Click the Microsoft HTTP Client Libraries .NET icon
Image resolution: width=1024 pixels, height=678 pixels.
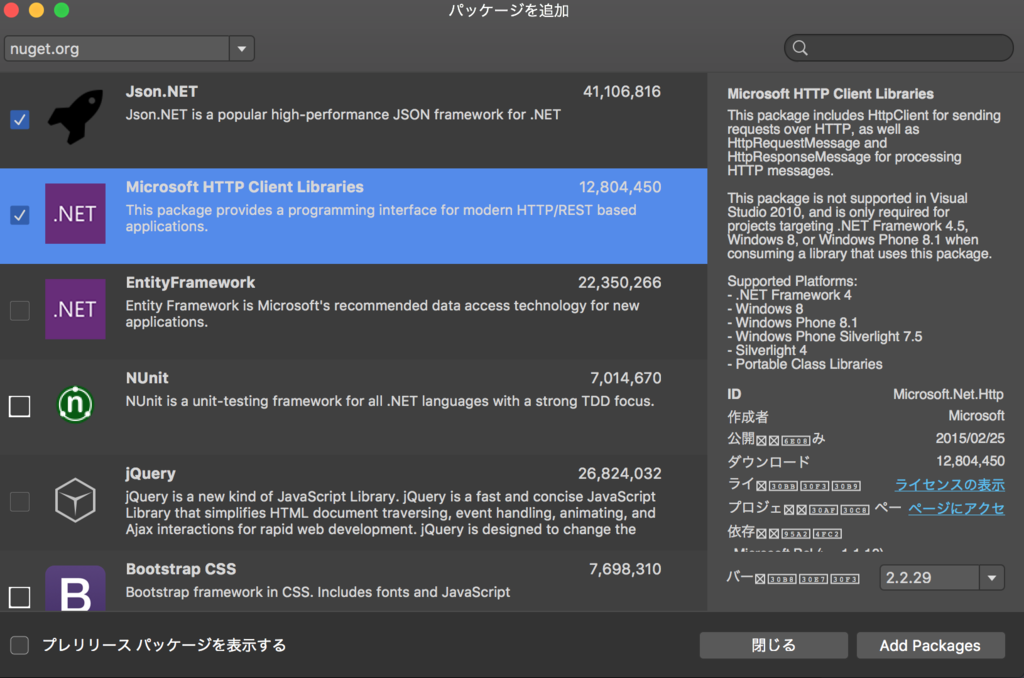coord(75,214)
